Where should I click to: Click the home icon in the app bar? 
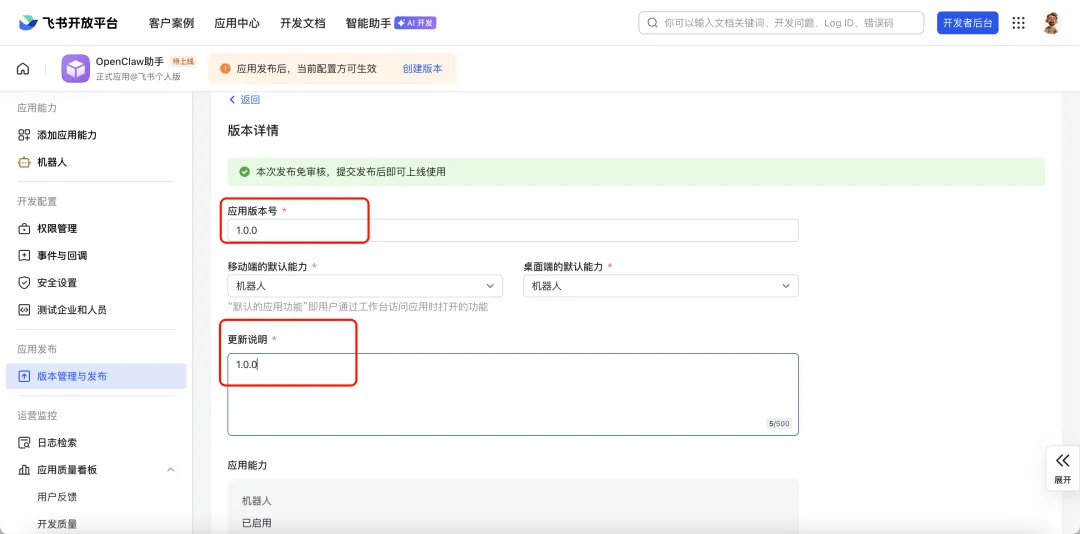(x=23, y=69)
